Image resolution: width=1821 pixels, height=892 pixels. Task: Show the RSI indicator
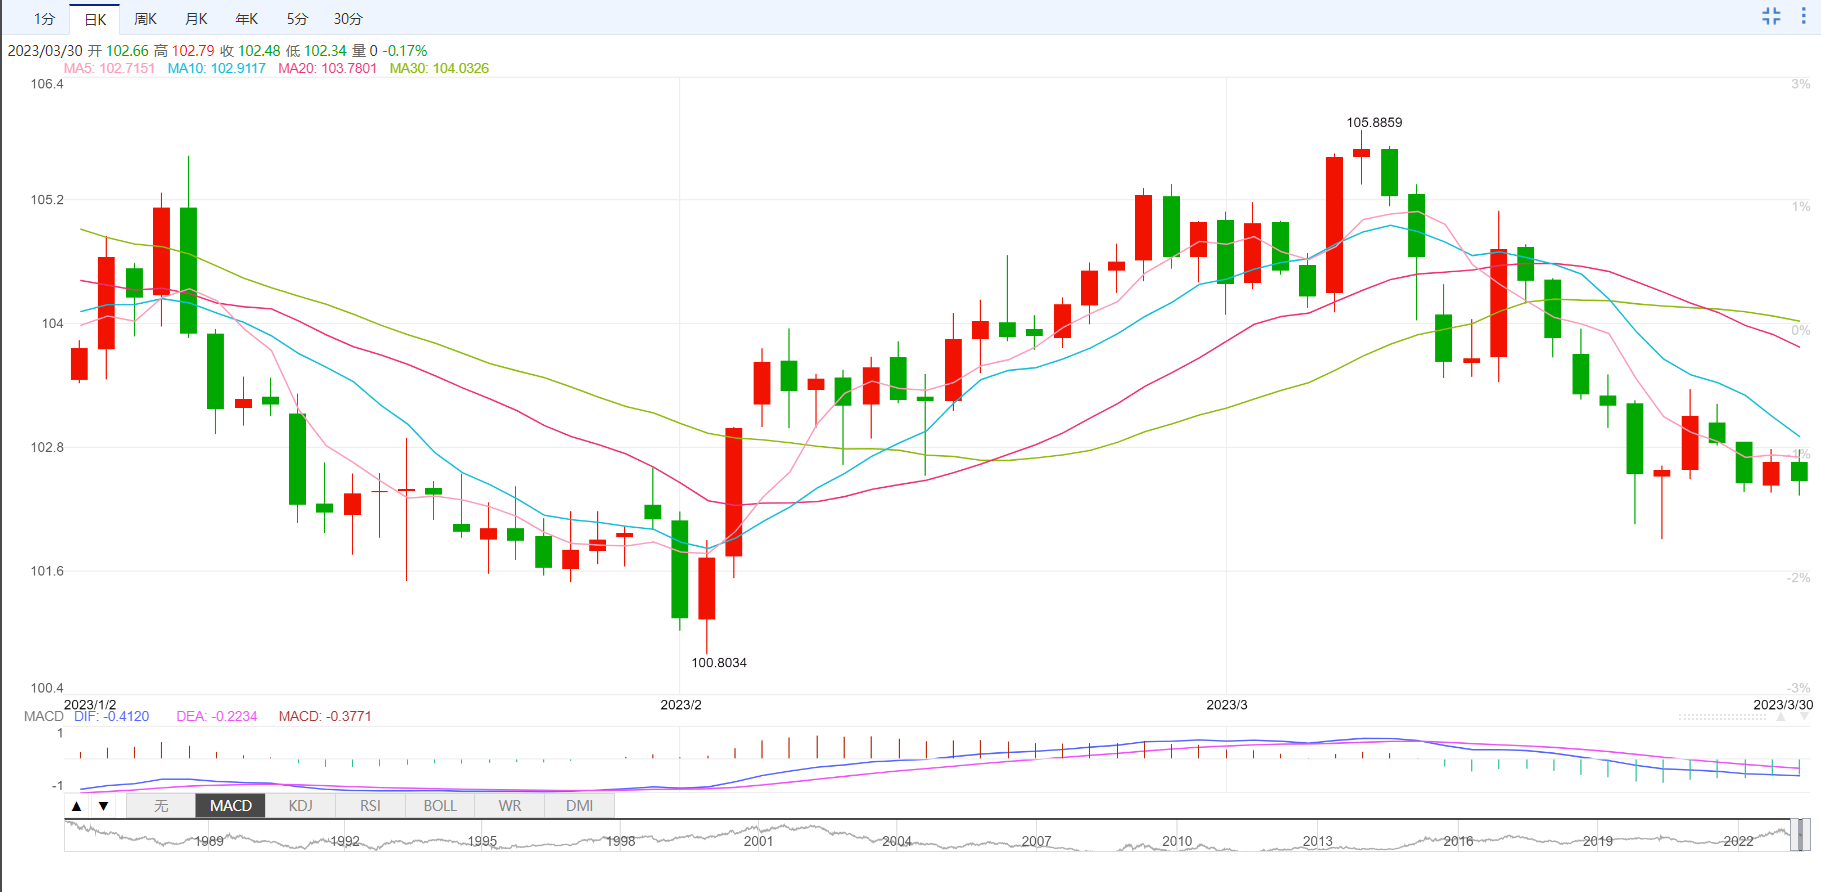point(370,806)
